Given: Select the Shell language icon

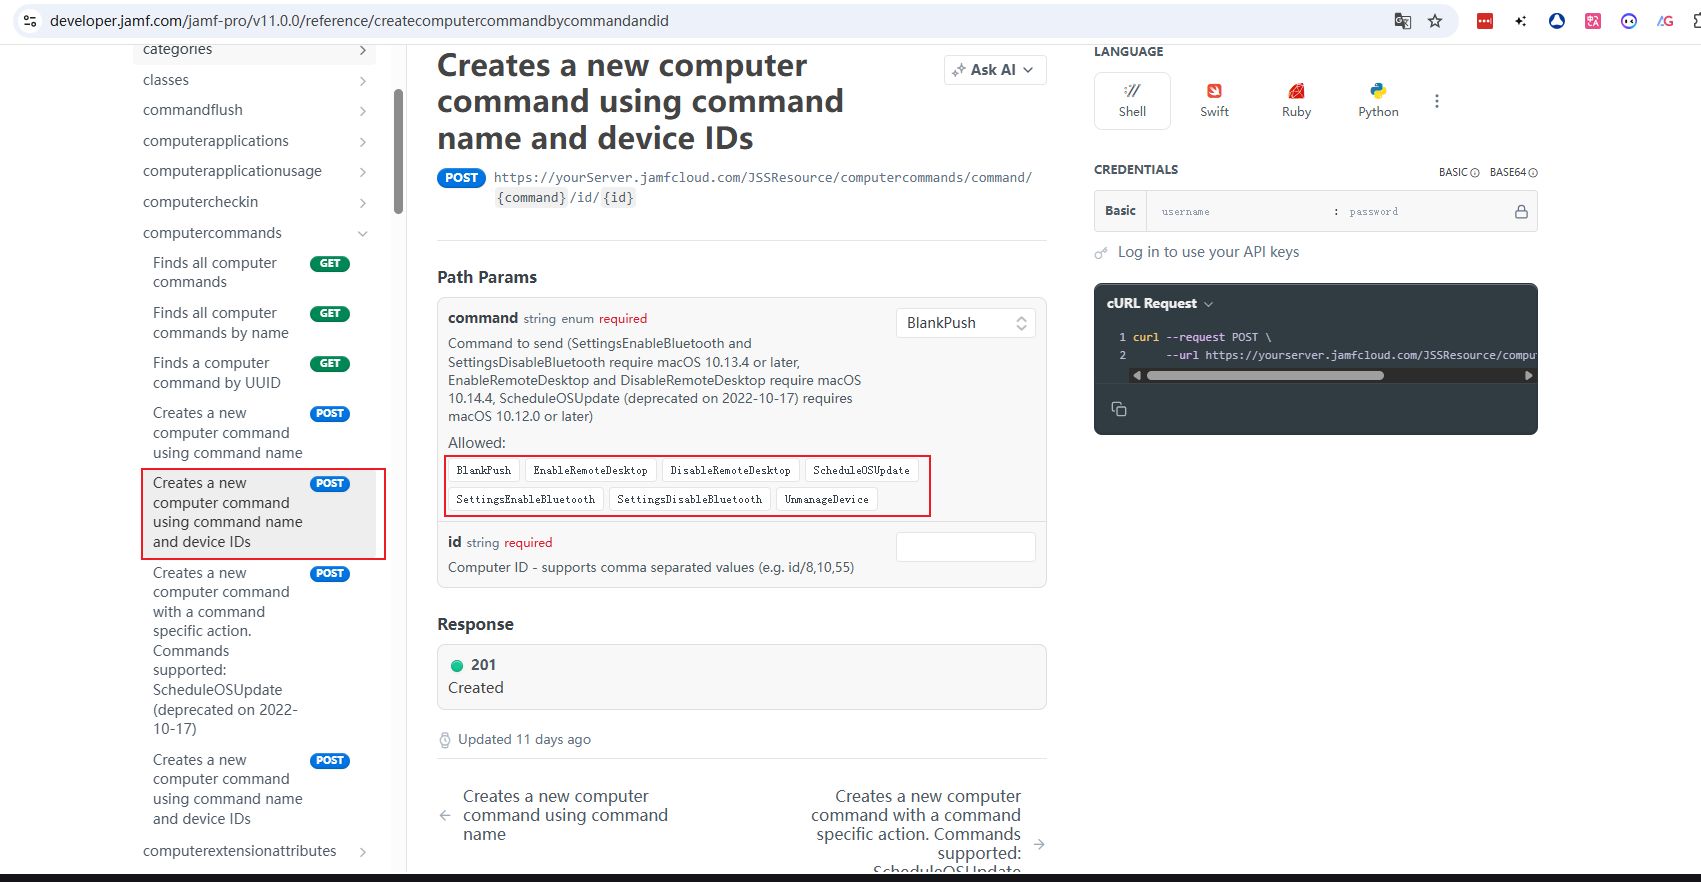Looking at the screenshot, I should point(1132,101).
